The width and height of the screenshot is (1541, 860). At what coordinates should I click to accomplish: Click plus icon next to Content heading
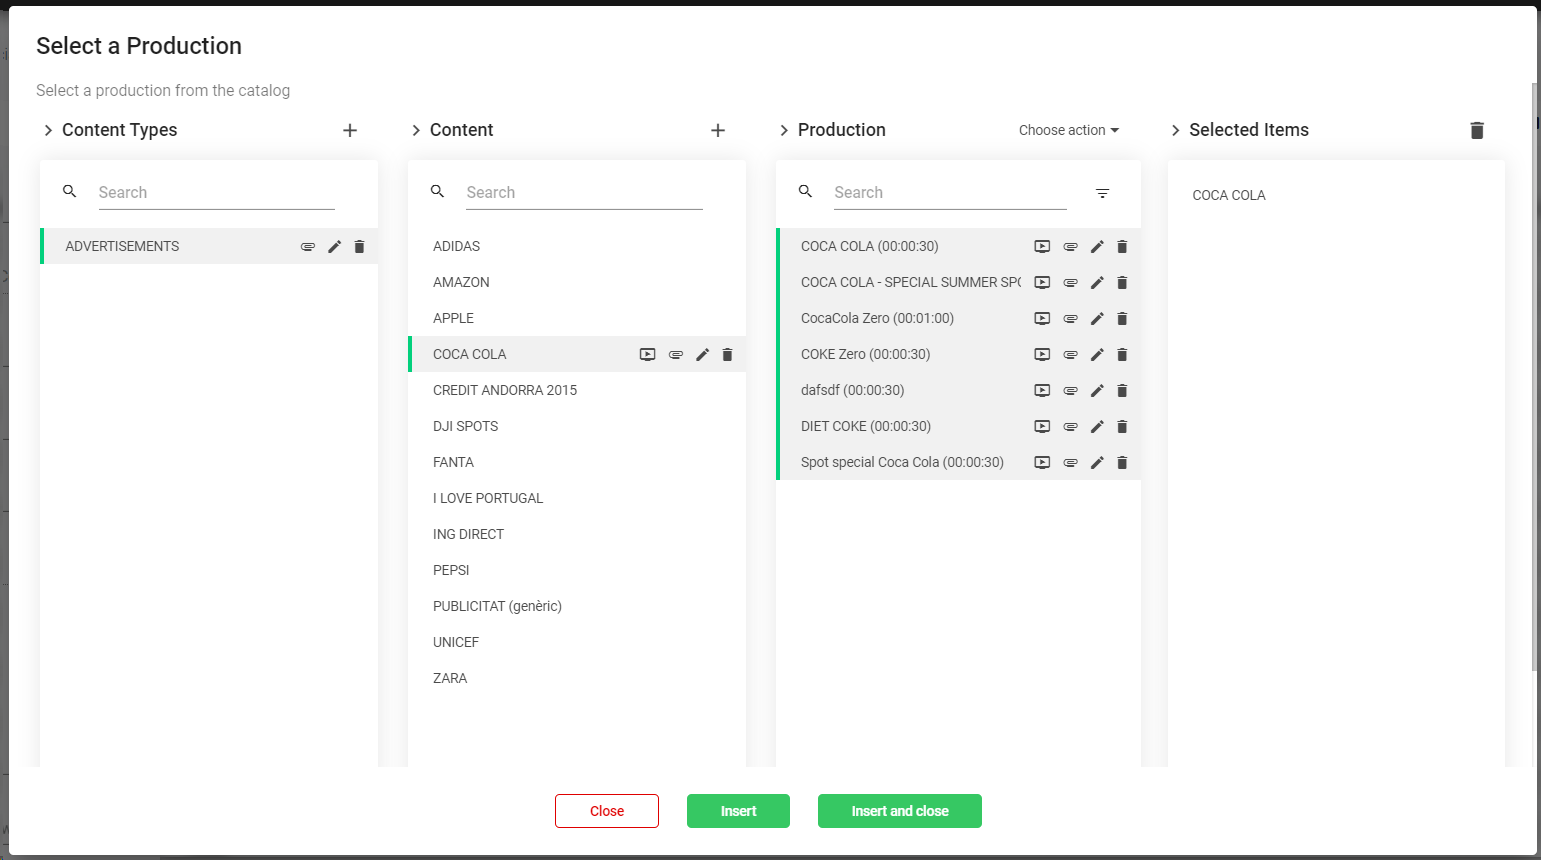[x=718, y=130]
